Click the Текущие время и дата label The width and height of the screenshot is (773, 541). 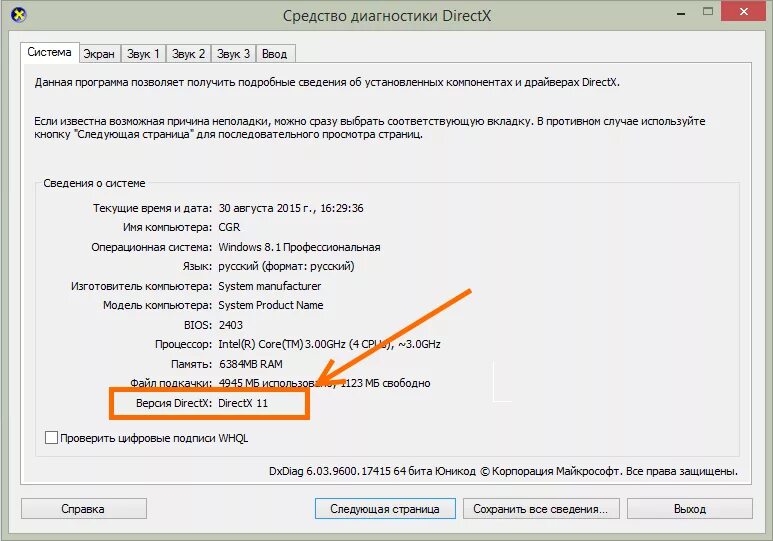click(152, 208)
